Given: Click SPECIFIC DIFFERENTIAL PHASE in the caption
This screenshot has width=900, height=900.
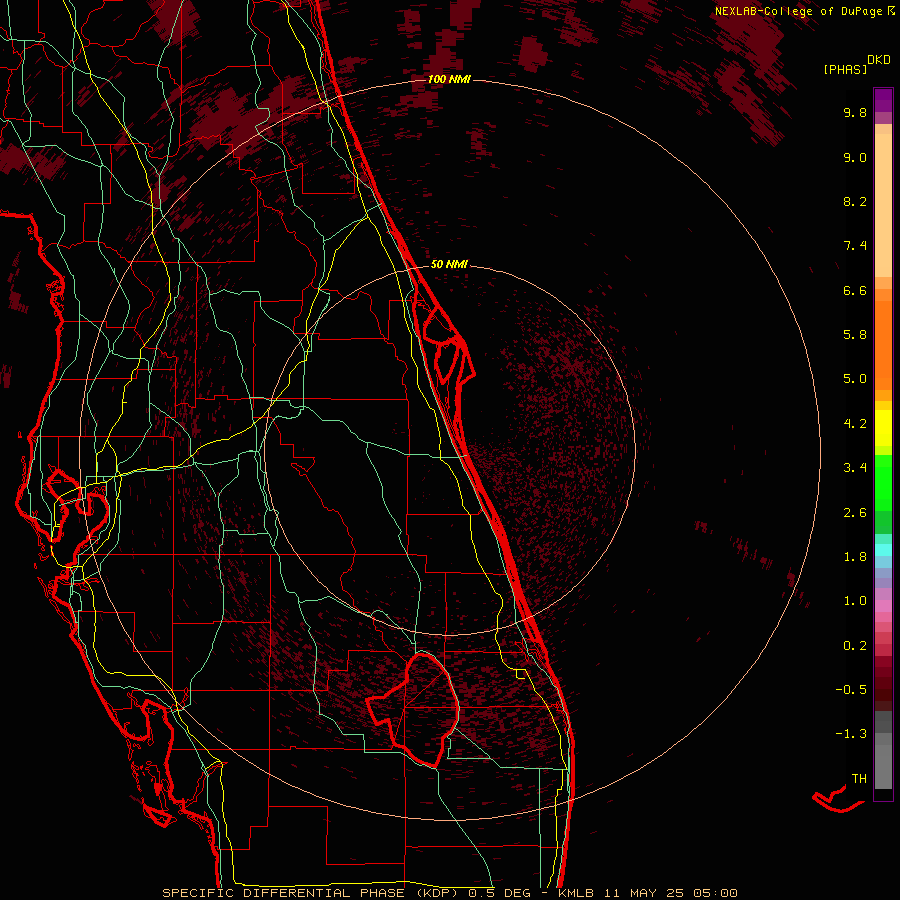Looking at the screenshot, I should 285,893.
